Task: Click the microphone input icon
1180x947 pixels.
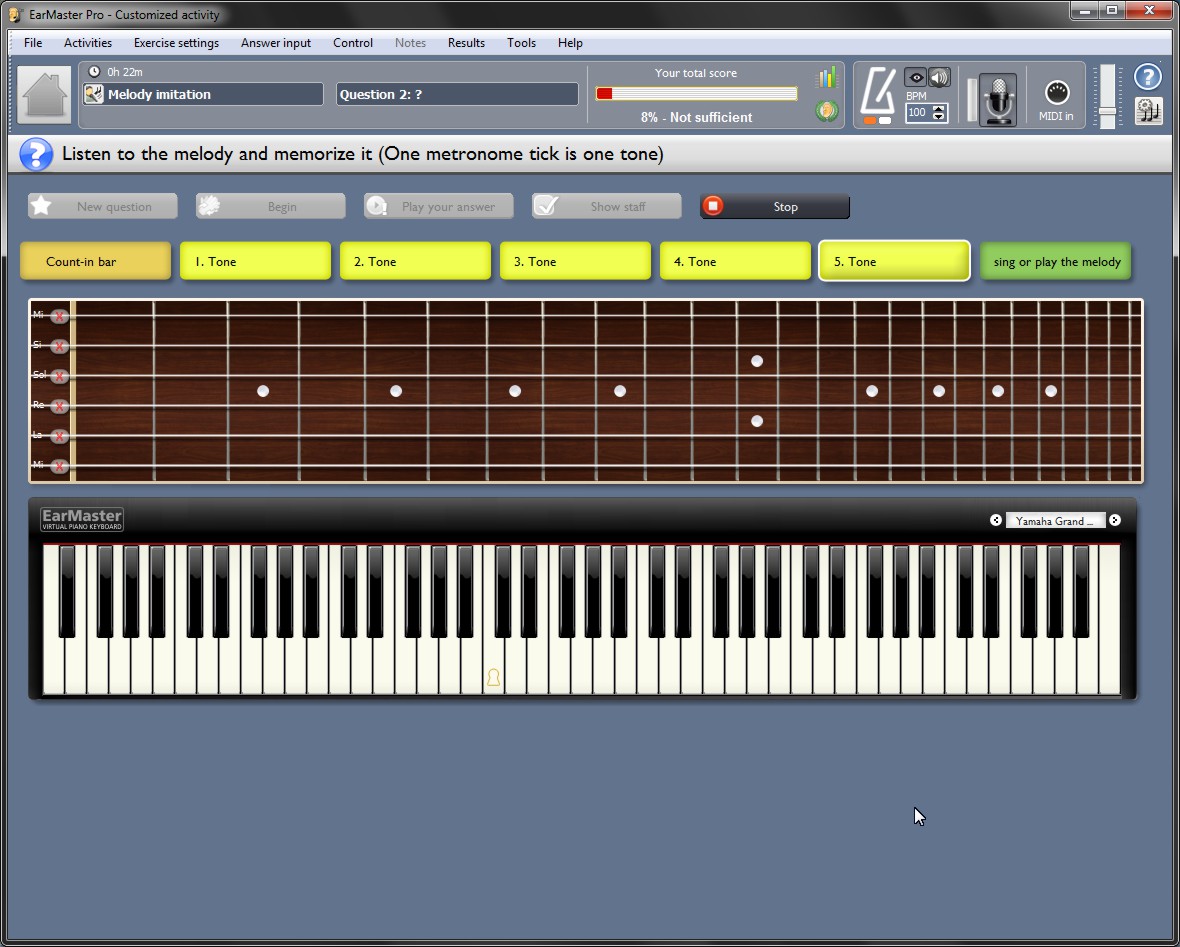Action: pyautogui.click(x=997, y=99)
